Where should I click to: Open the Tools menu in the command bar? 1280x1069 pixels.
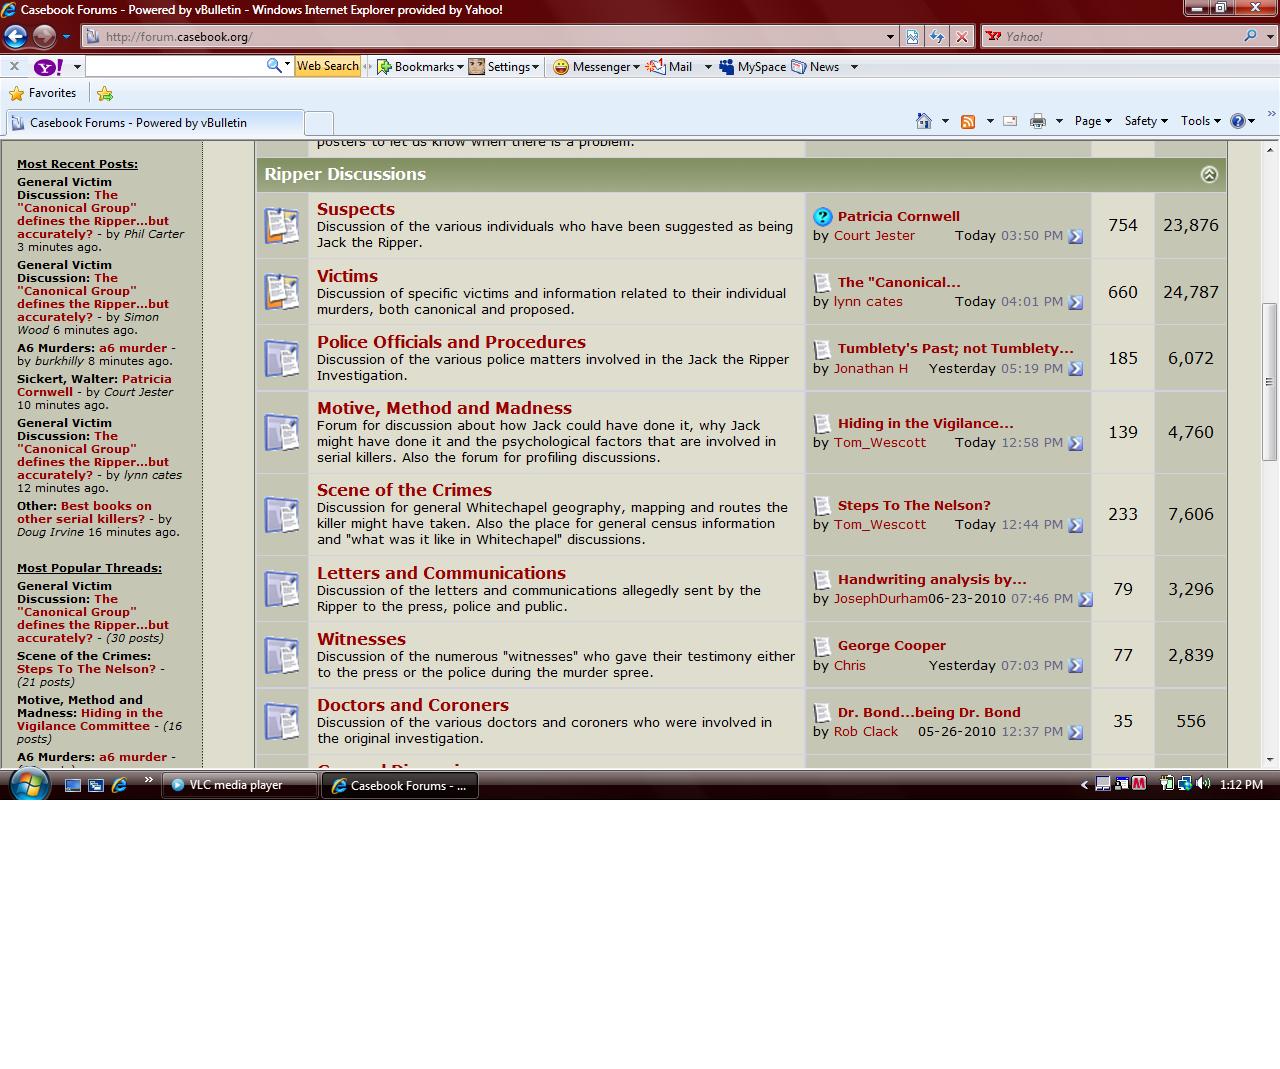[1200, 121]
